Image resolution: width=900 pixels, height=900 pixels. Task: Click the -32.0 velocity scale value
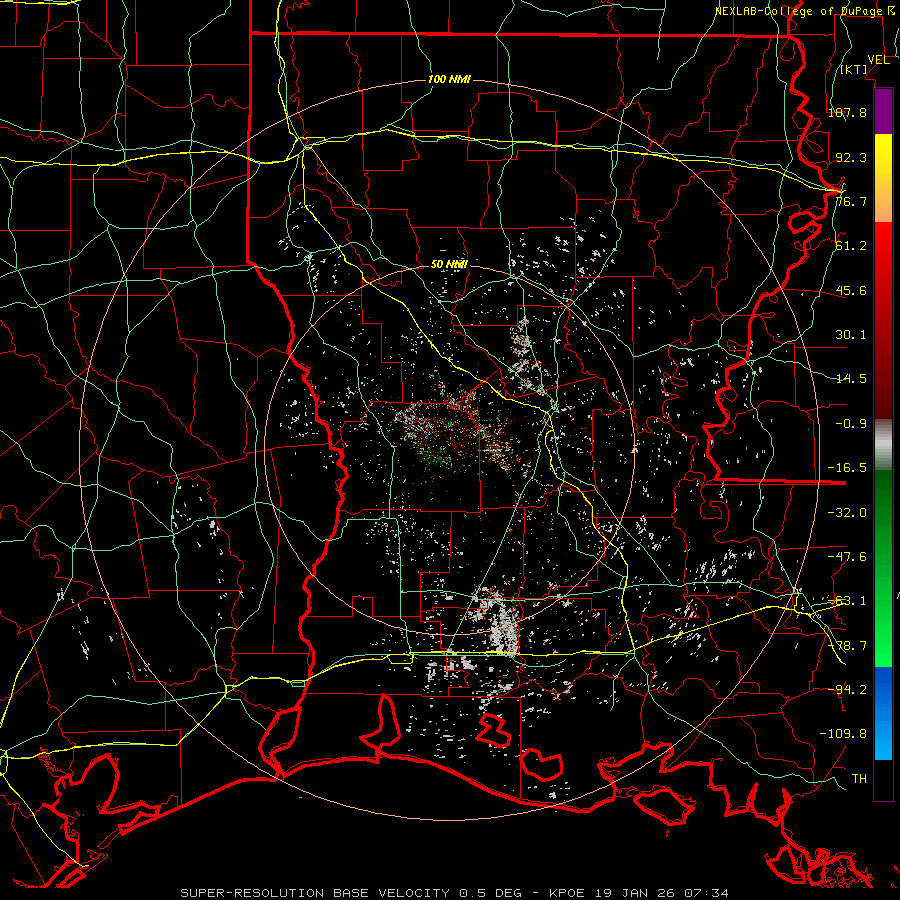(847, 513)
